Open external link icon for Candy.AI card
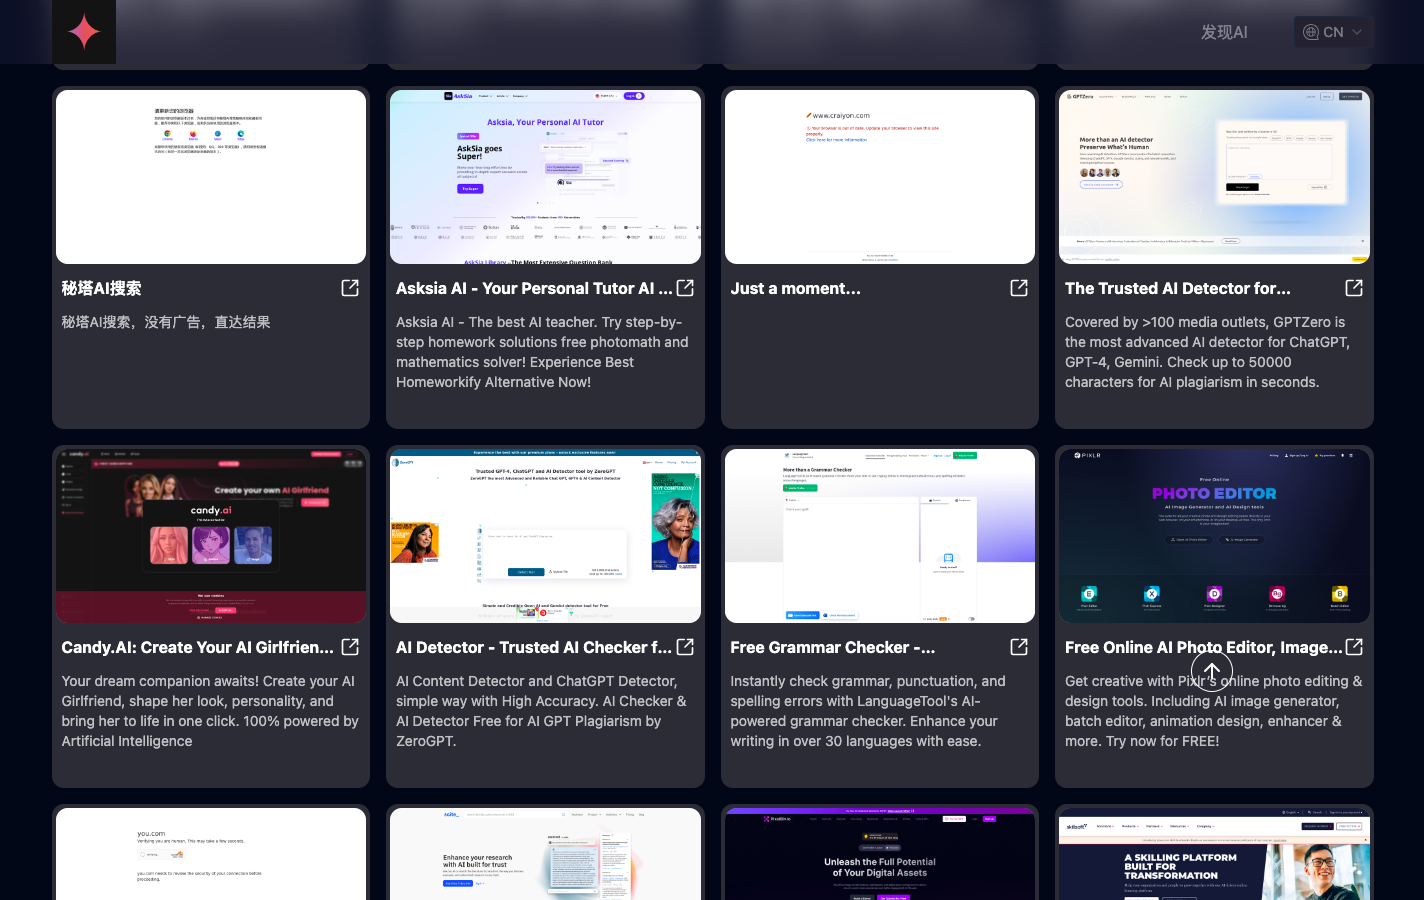1424x900 pixels. tap(350, 647)
